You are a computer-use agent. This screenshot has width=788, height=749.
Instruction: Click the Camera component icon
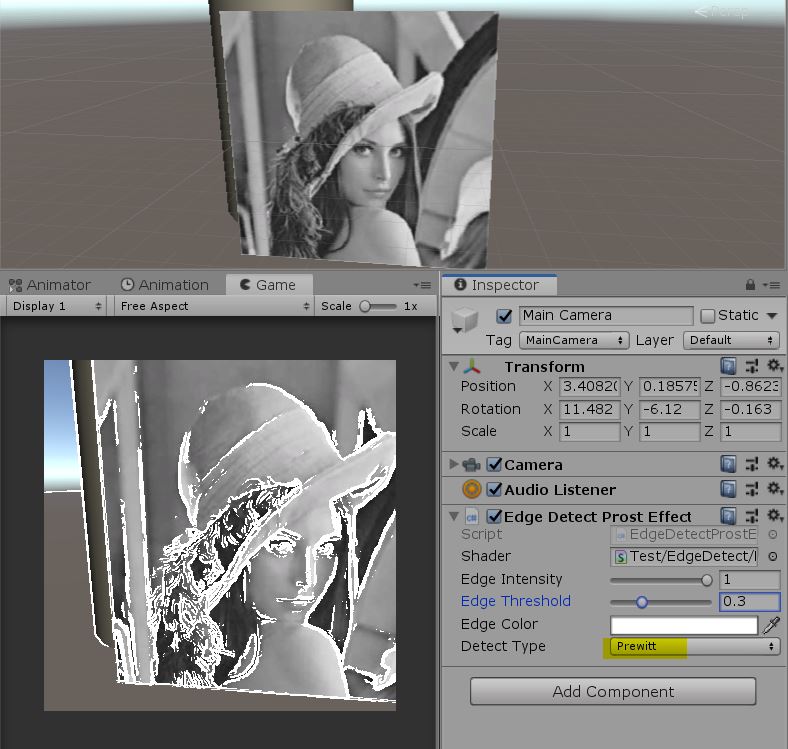(x=471, y=464)
